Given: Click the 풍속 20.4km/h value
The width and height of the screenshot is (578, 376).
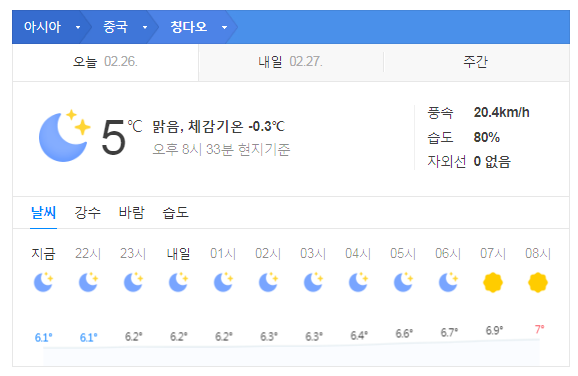Looking at the screenshot, I should (501, 112).
